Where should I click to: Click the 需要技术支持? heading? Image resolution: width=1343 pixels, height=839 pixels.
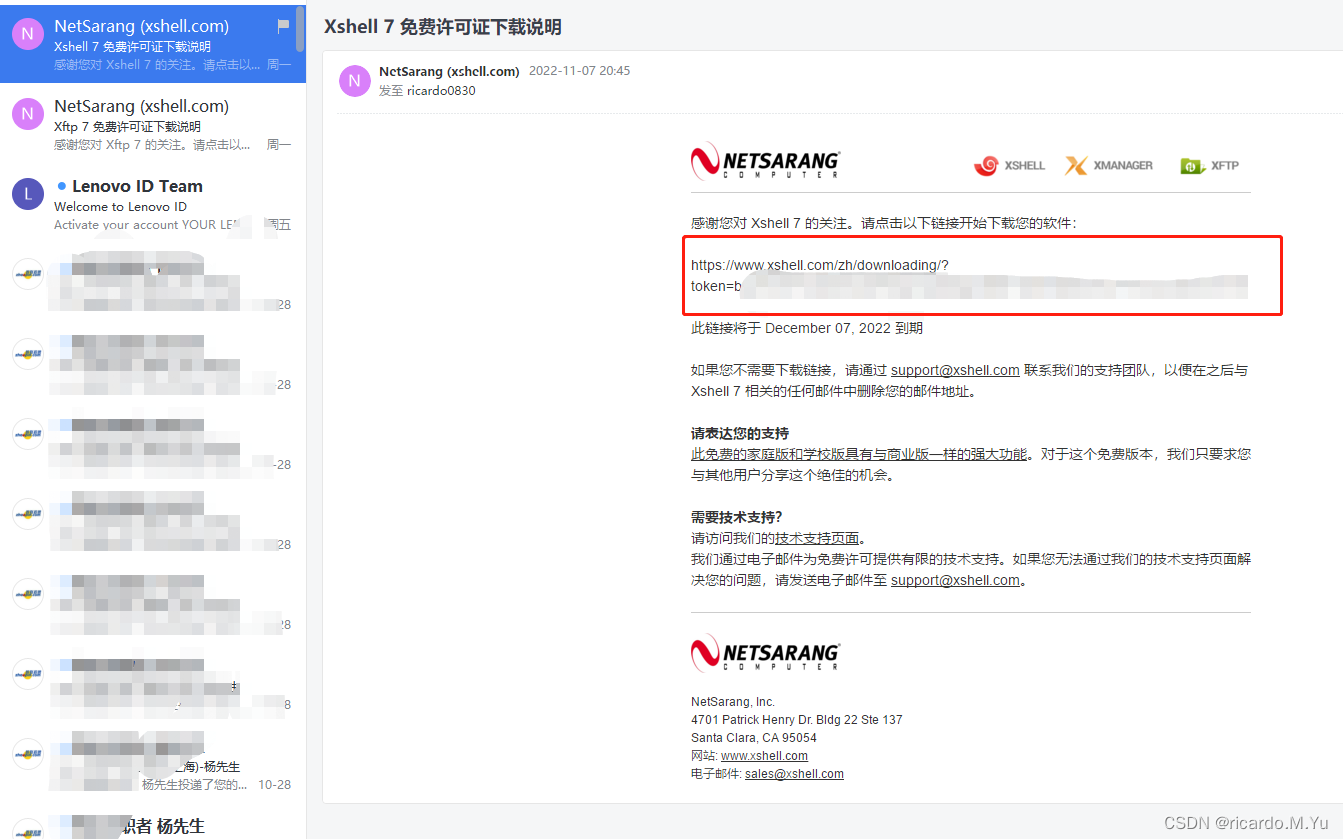(737, 517)
